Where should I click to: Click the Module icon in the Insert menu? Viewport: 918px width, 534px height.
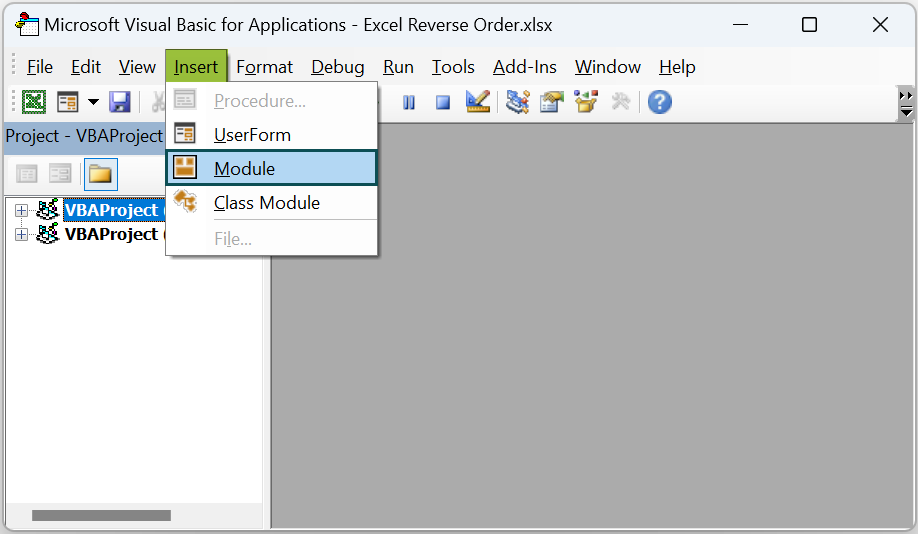click(185, 167)
